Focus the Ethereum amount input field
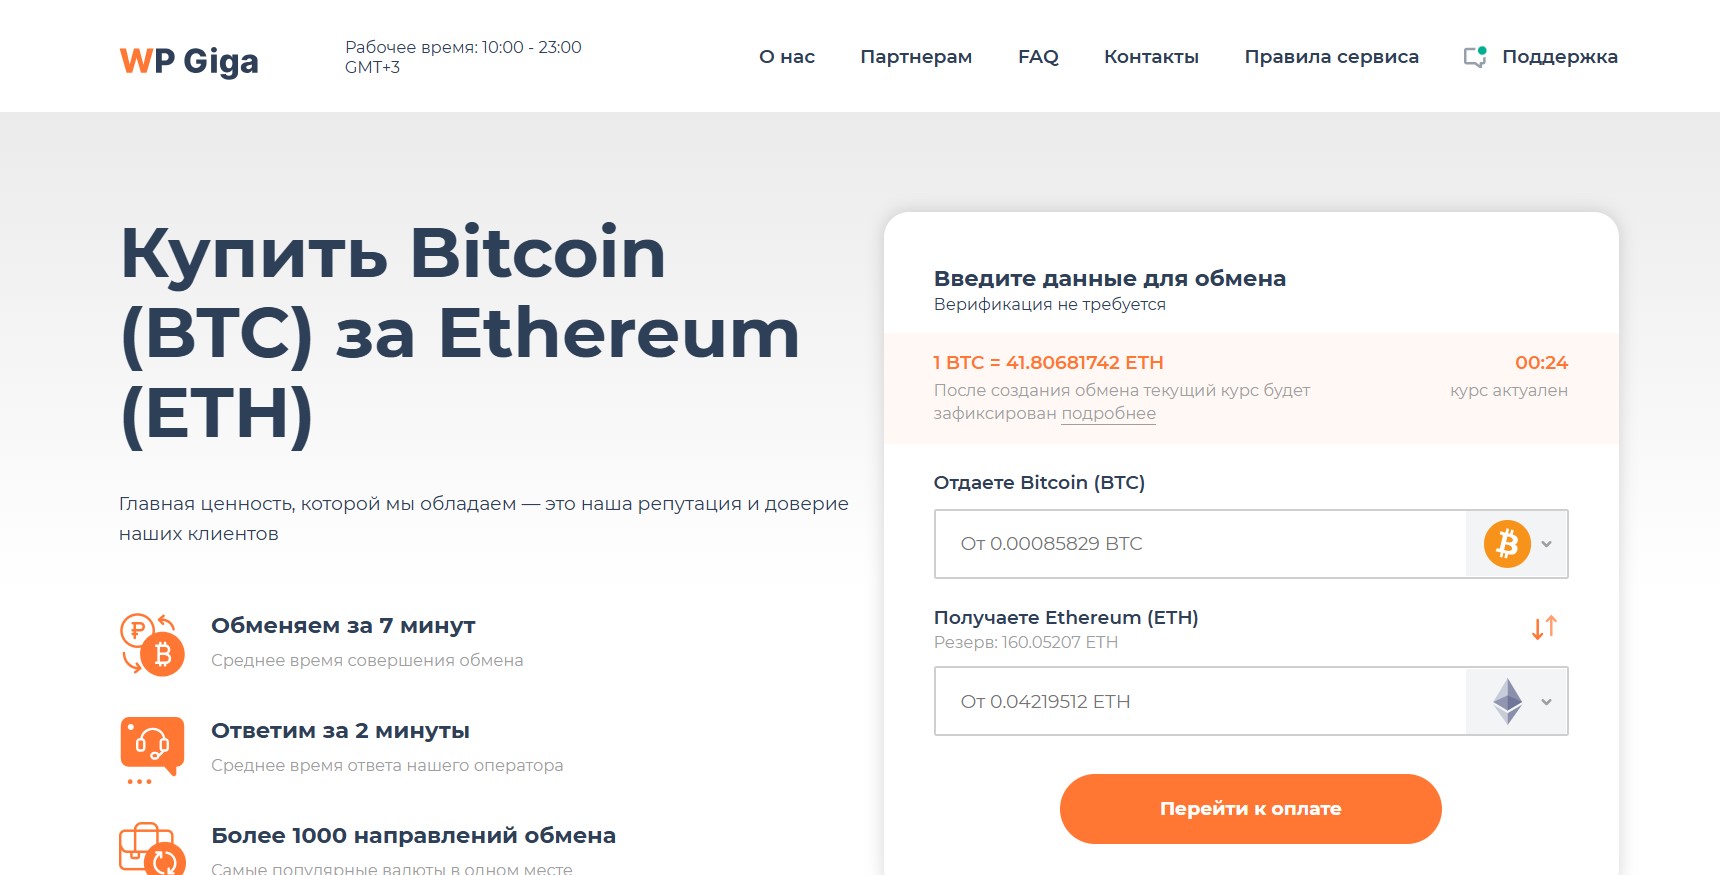This screenshot has width=1720, height=875. (x=1200, y=701)
